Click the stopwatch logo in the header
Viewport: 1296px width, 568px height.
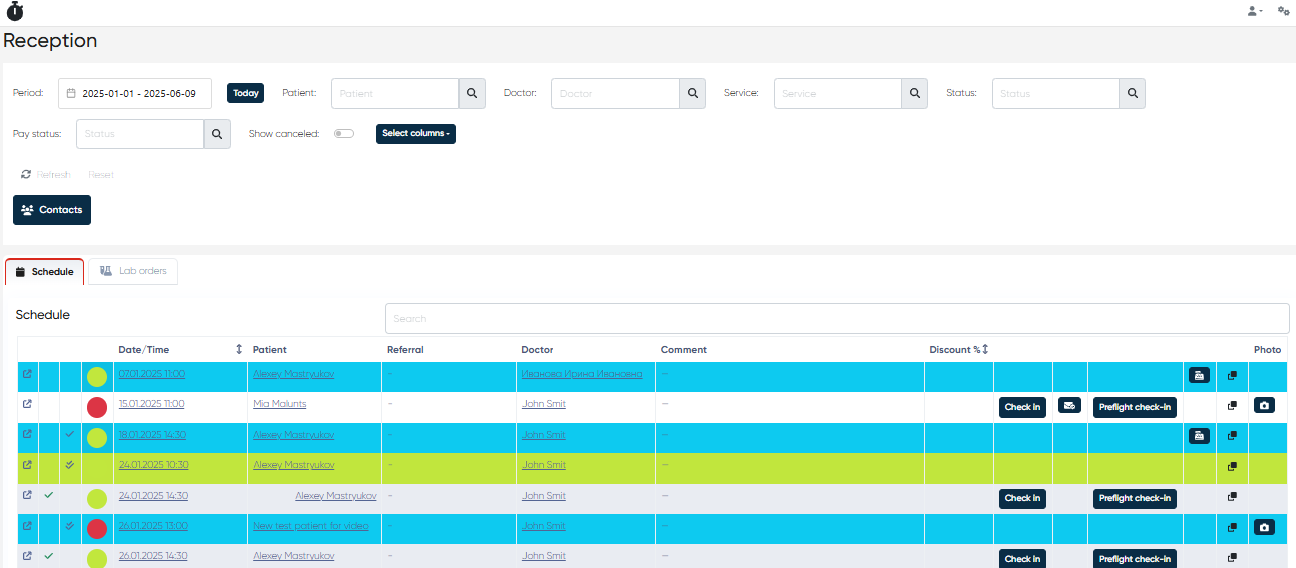[15, 12]
